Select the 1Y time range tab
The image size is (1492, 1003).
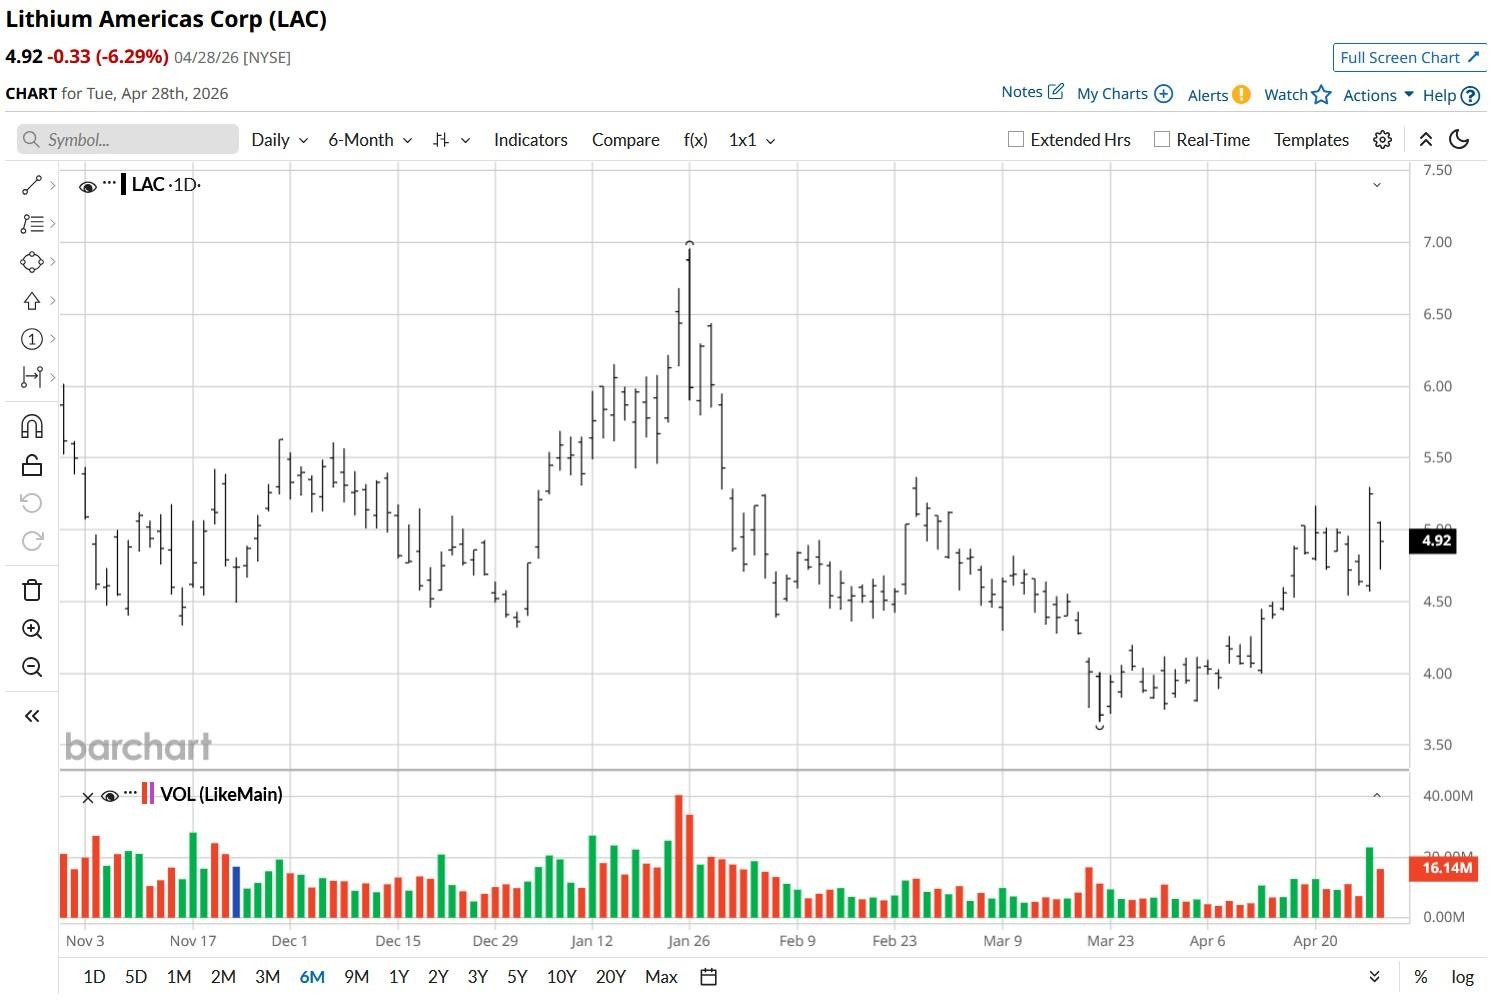point(398,977)
